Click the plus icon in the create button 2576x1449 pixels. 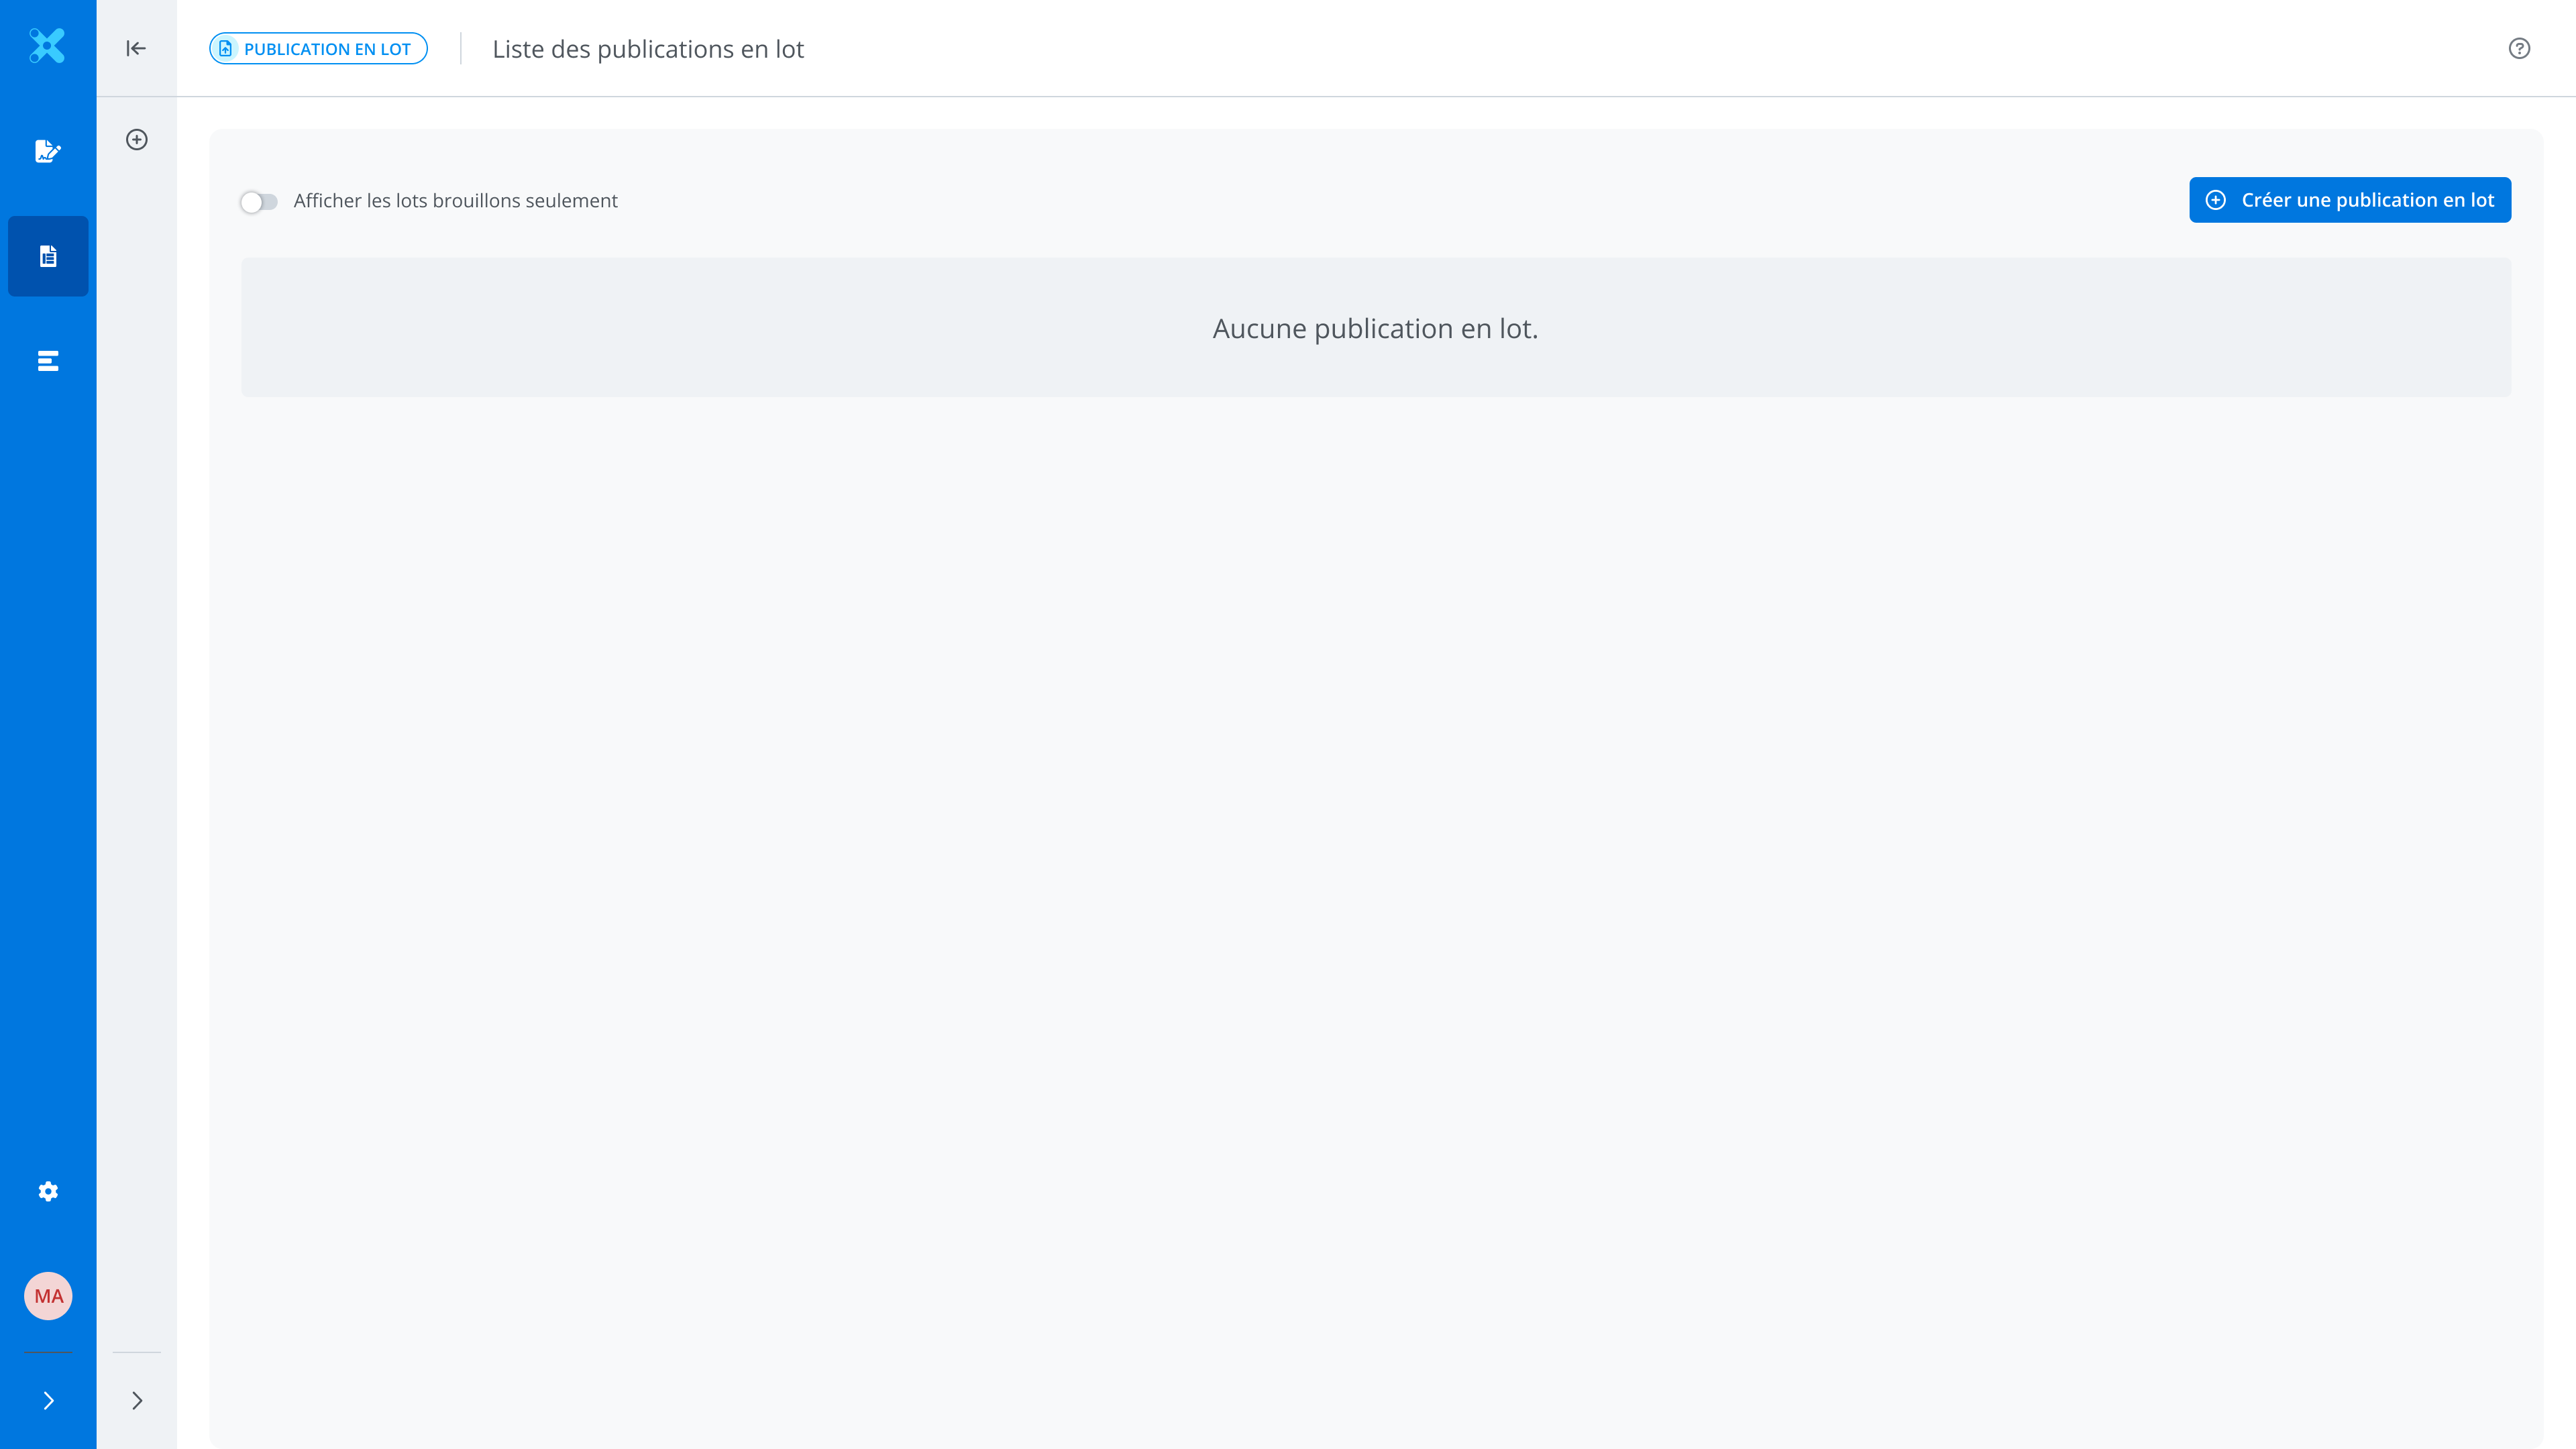2216,200
